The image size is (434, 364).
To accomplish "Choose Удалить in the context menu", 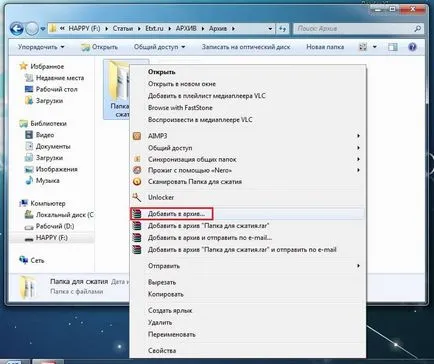I will click(248, 322).
